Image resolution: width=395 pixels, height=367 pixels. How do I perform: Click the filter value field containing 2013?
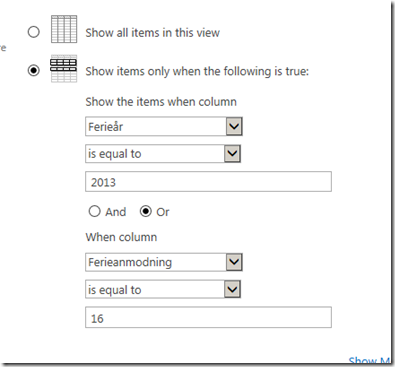tap(208, 182)
